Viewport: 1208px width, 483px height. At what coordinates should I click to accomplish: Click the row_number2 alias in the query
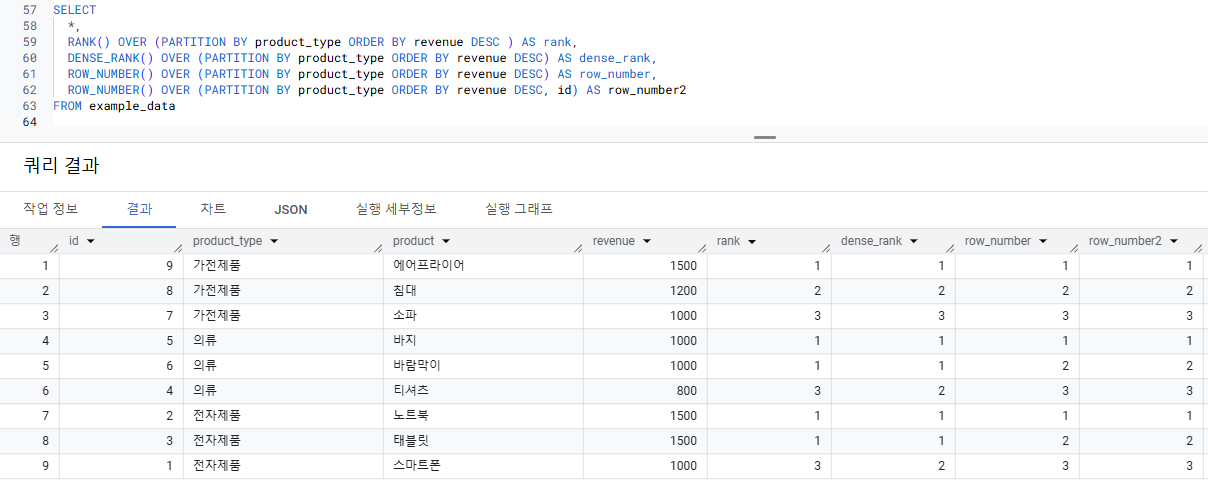pyautogui.click(x=647, y=90)
